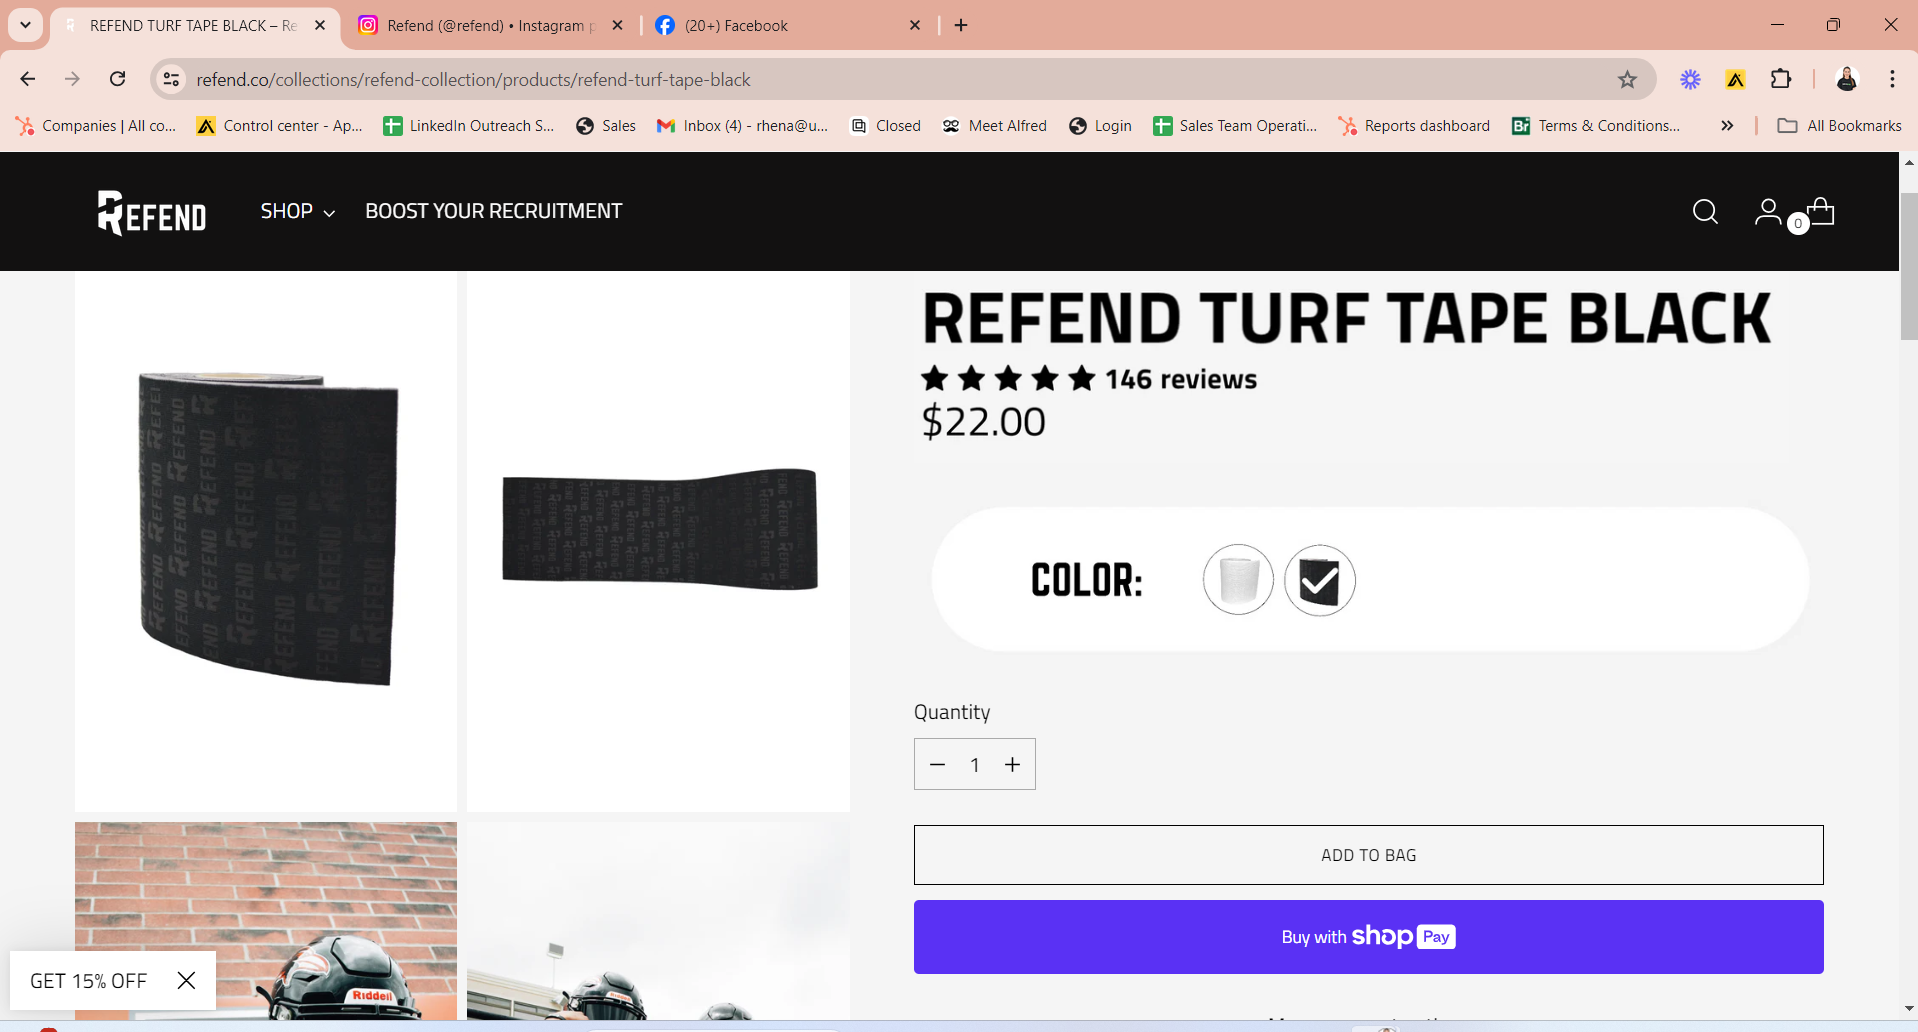Go back with the browser back arrow
Viewport: 1918px width, 1032px height.
(x=28, y=79)
